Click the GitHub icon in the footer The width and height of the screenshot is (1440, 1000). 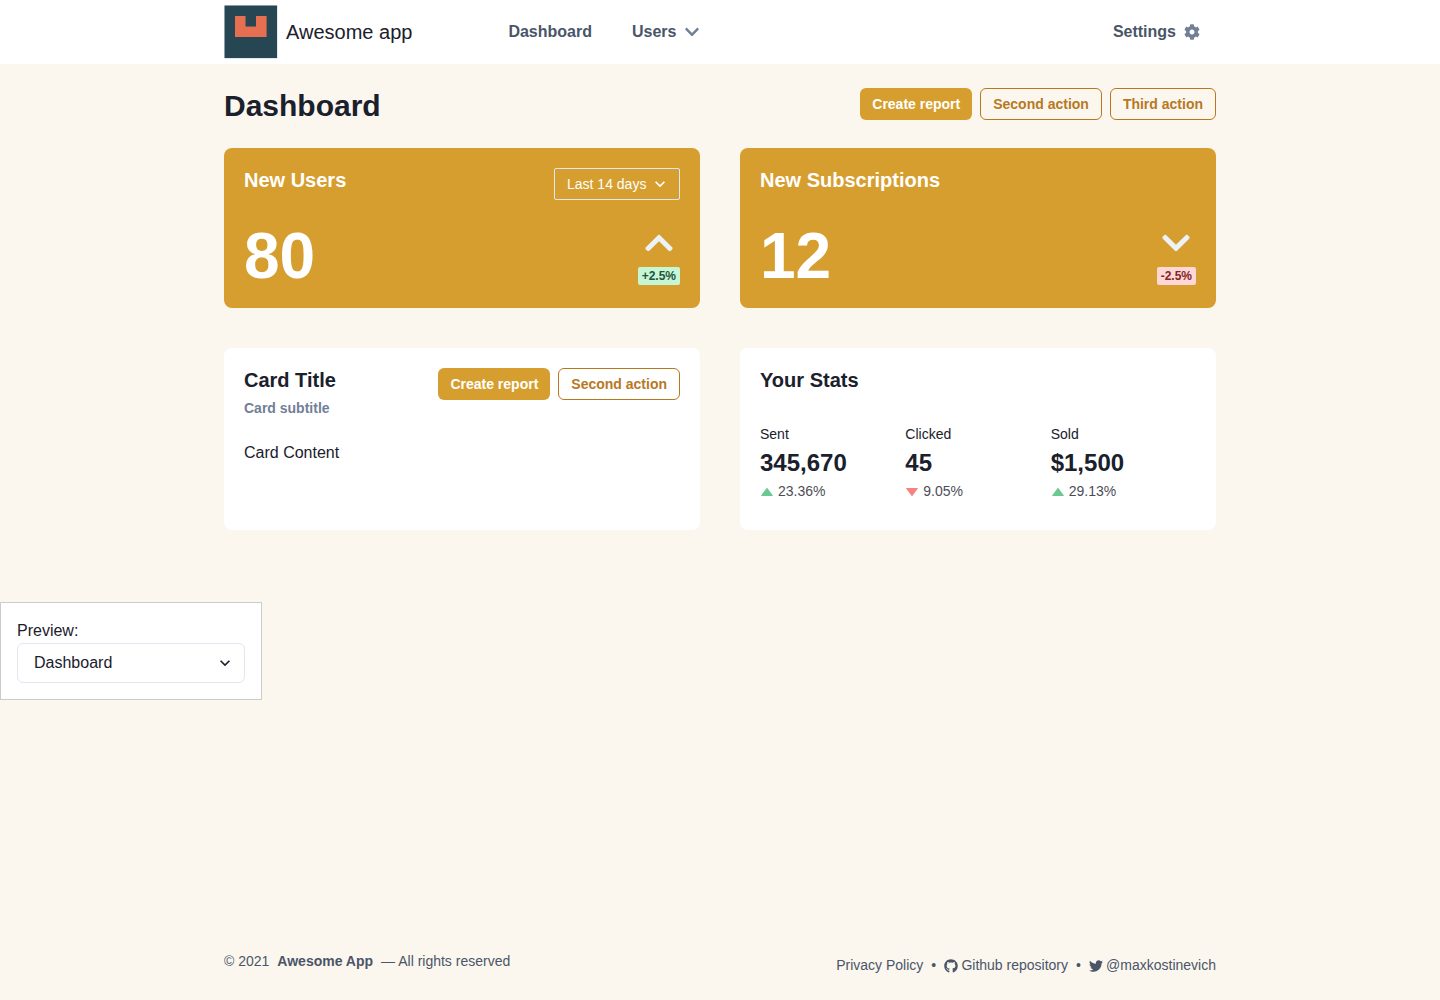(951, 966)
